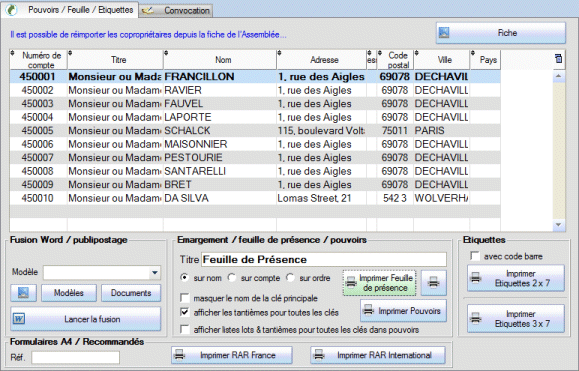
Task: Enable 'masquer le nom de la clé principale'
Action: point(185,298)
